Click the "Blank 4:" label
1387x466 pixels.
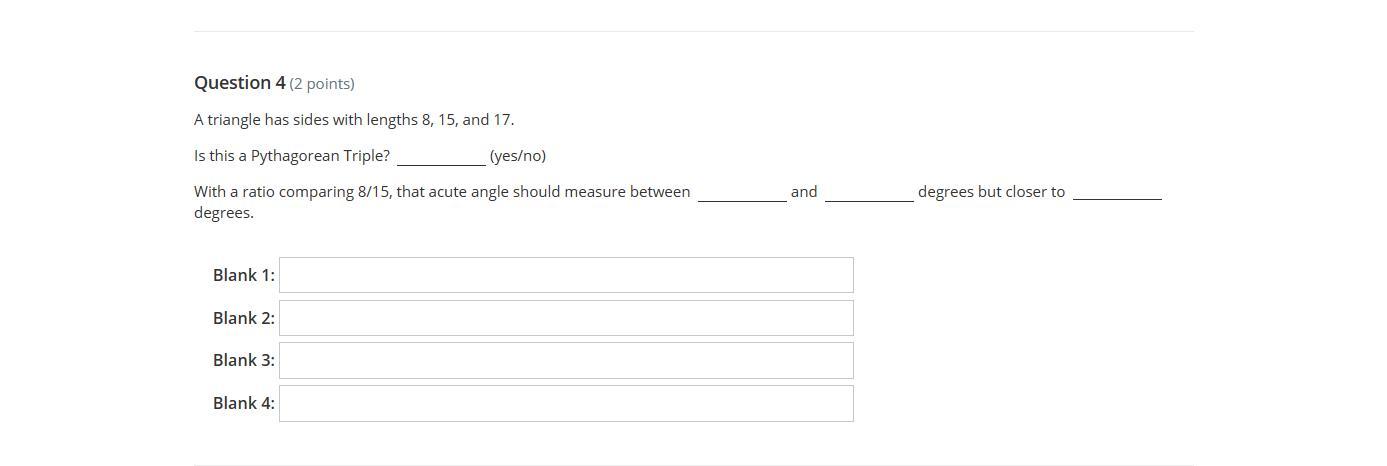243,403
